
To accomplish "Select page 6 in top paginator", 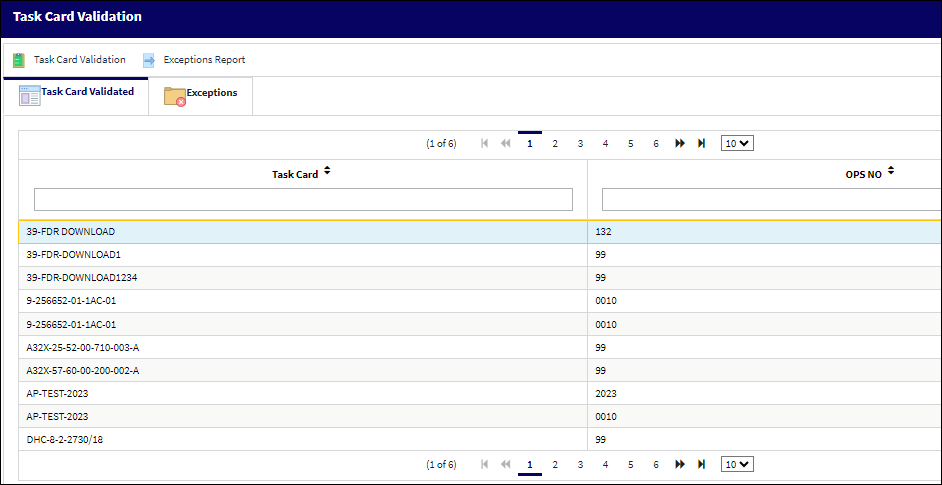I will point(656,144).
